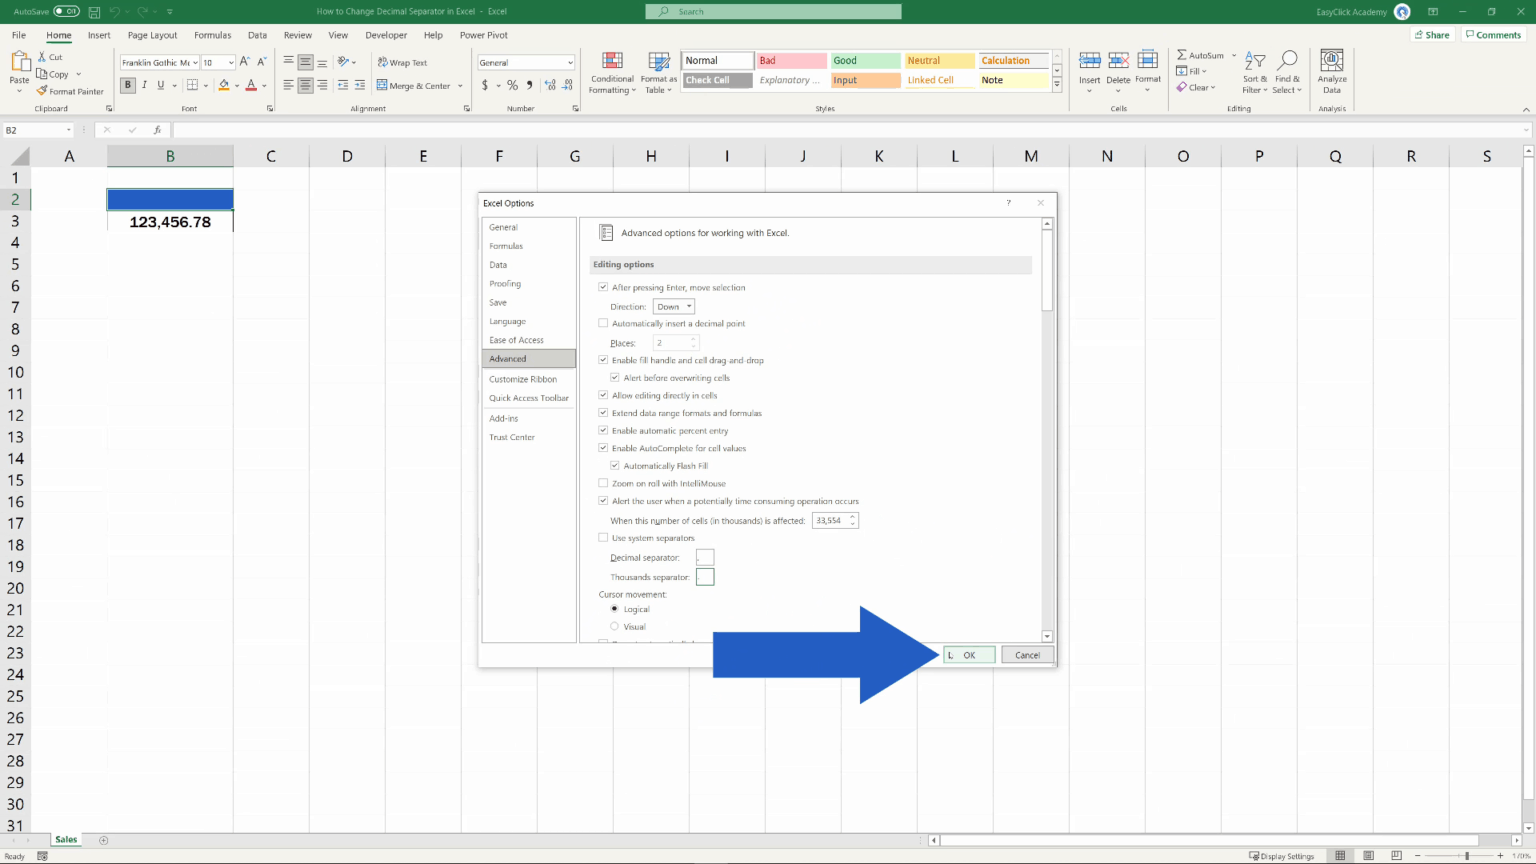
Task: Toggle Wrap Text for the selection
Action: click(404, 61)
